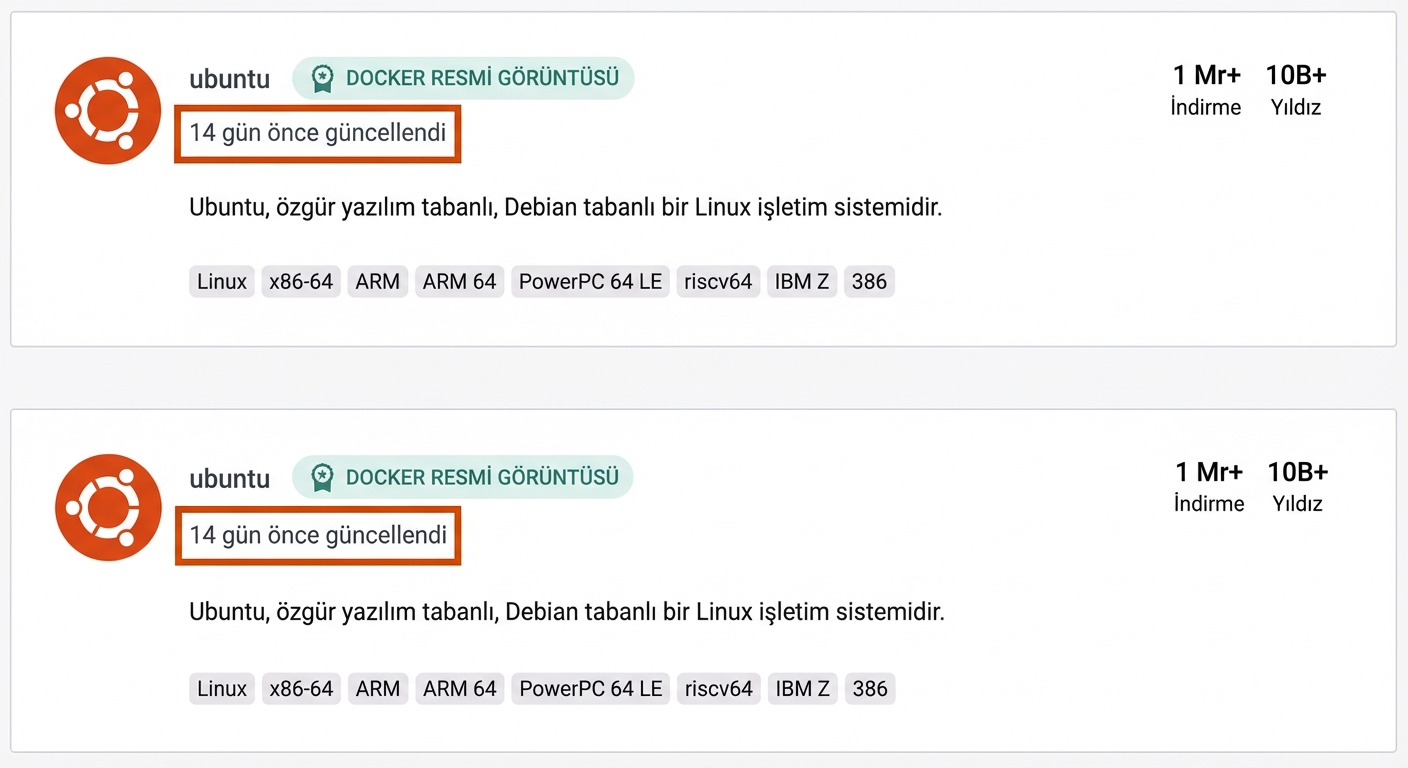This screenshot has width=1408, height=768.
Task: Click the ARM 64 tag in second card
Action: 459,688
